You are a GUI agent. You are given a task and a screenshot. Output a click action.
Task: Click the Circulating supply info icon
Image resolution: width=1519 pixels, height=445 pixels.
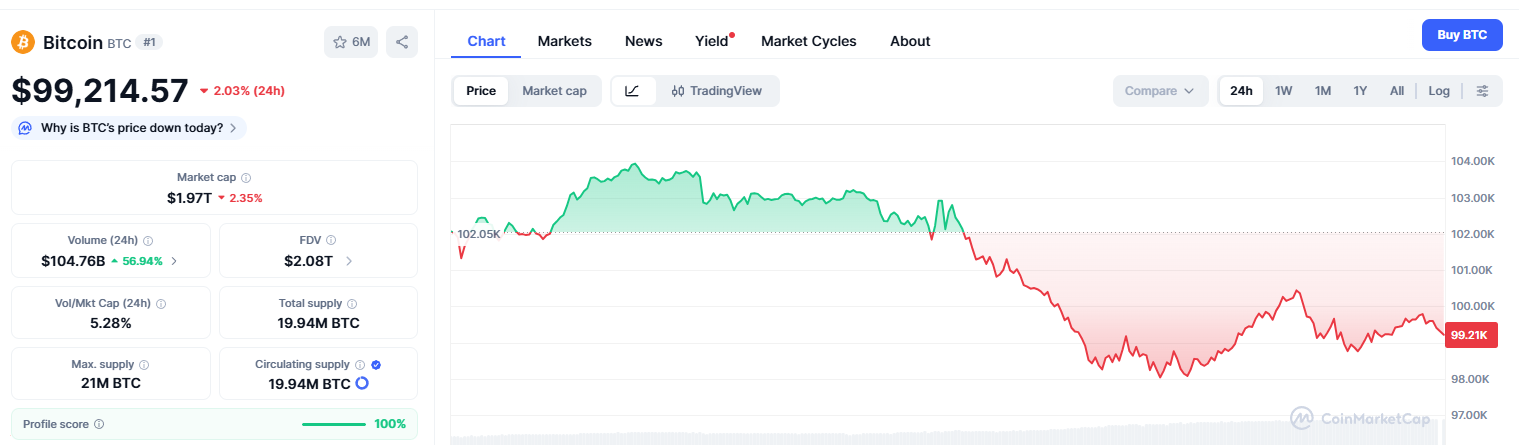click(x=359, y=365)
